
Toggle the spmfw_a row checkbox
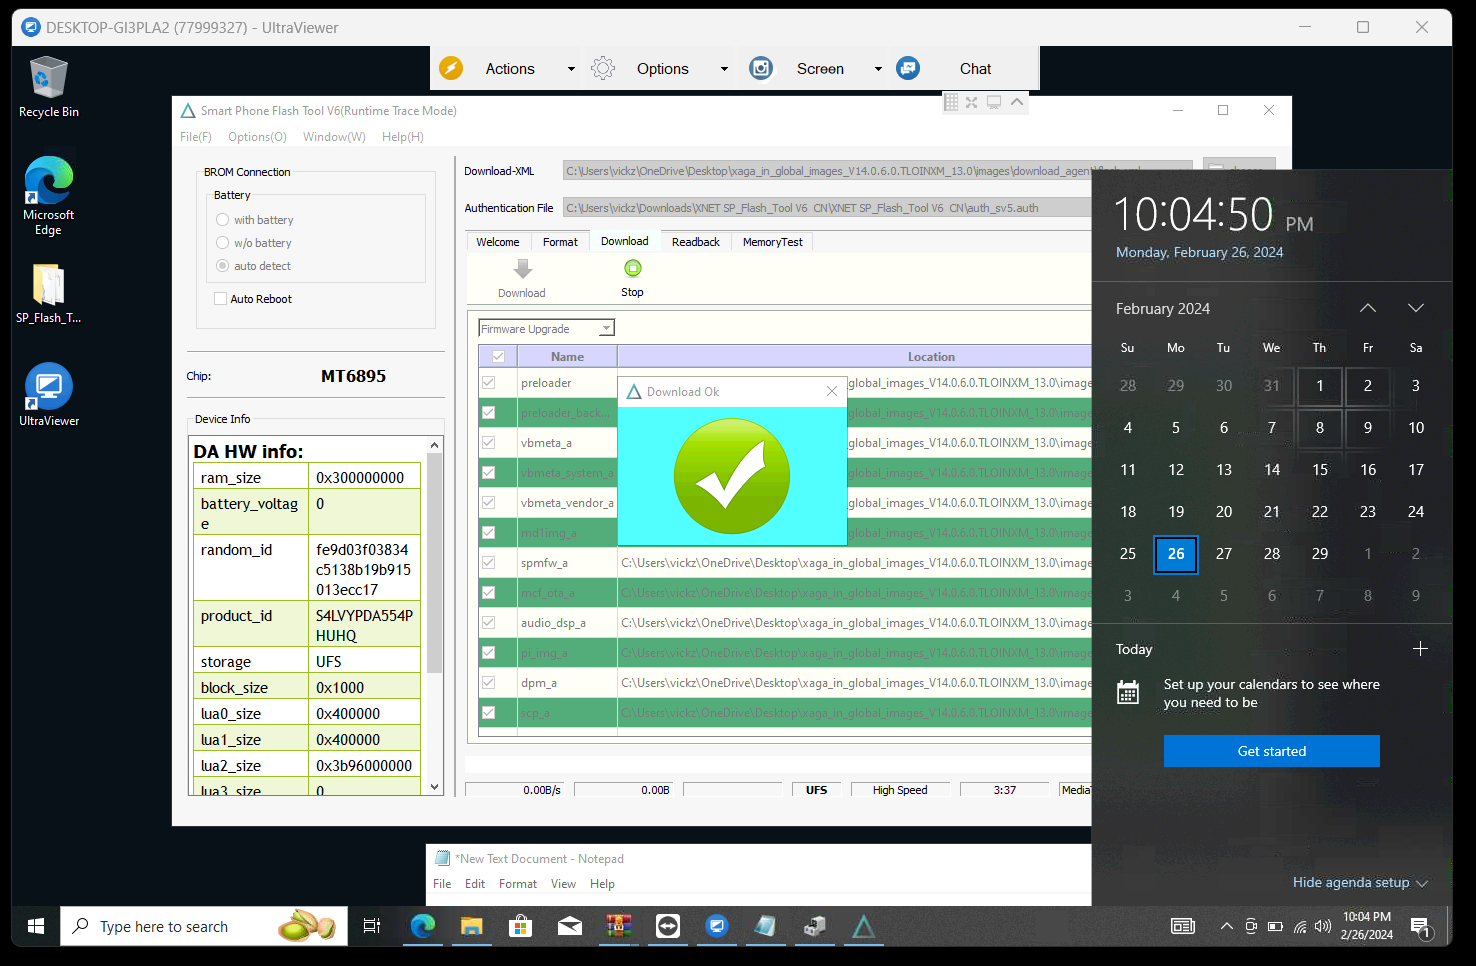(489, 563)
